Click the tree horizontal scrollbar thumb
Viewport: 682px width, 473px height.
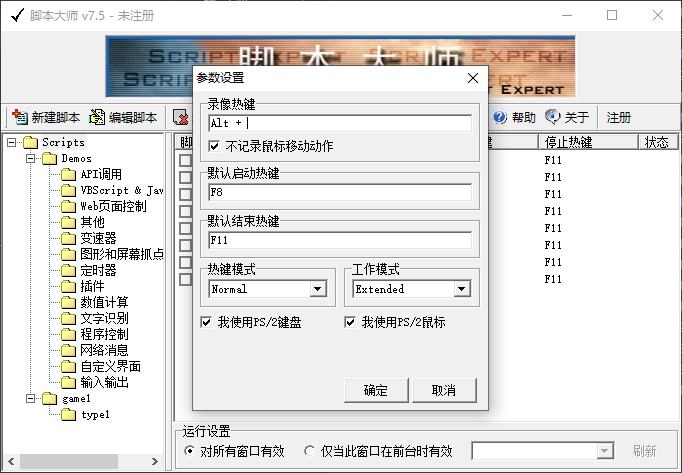click(x=69, y=461)
